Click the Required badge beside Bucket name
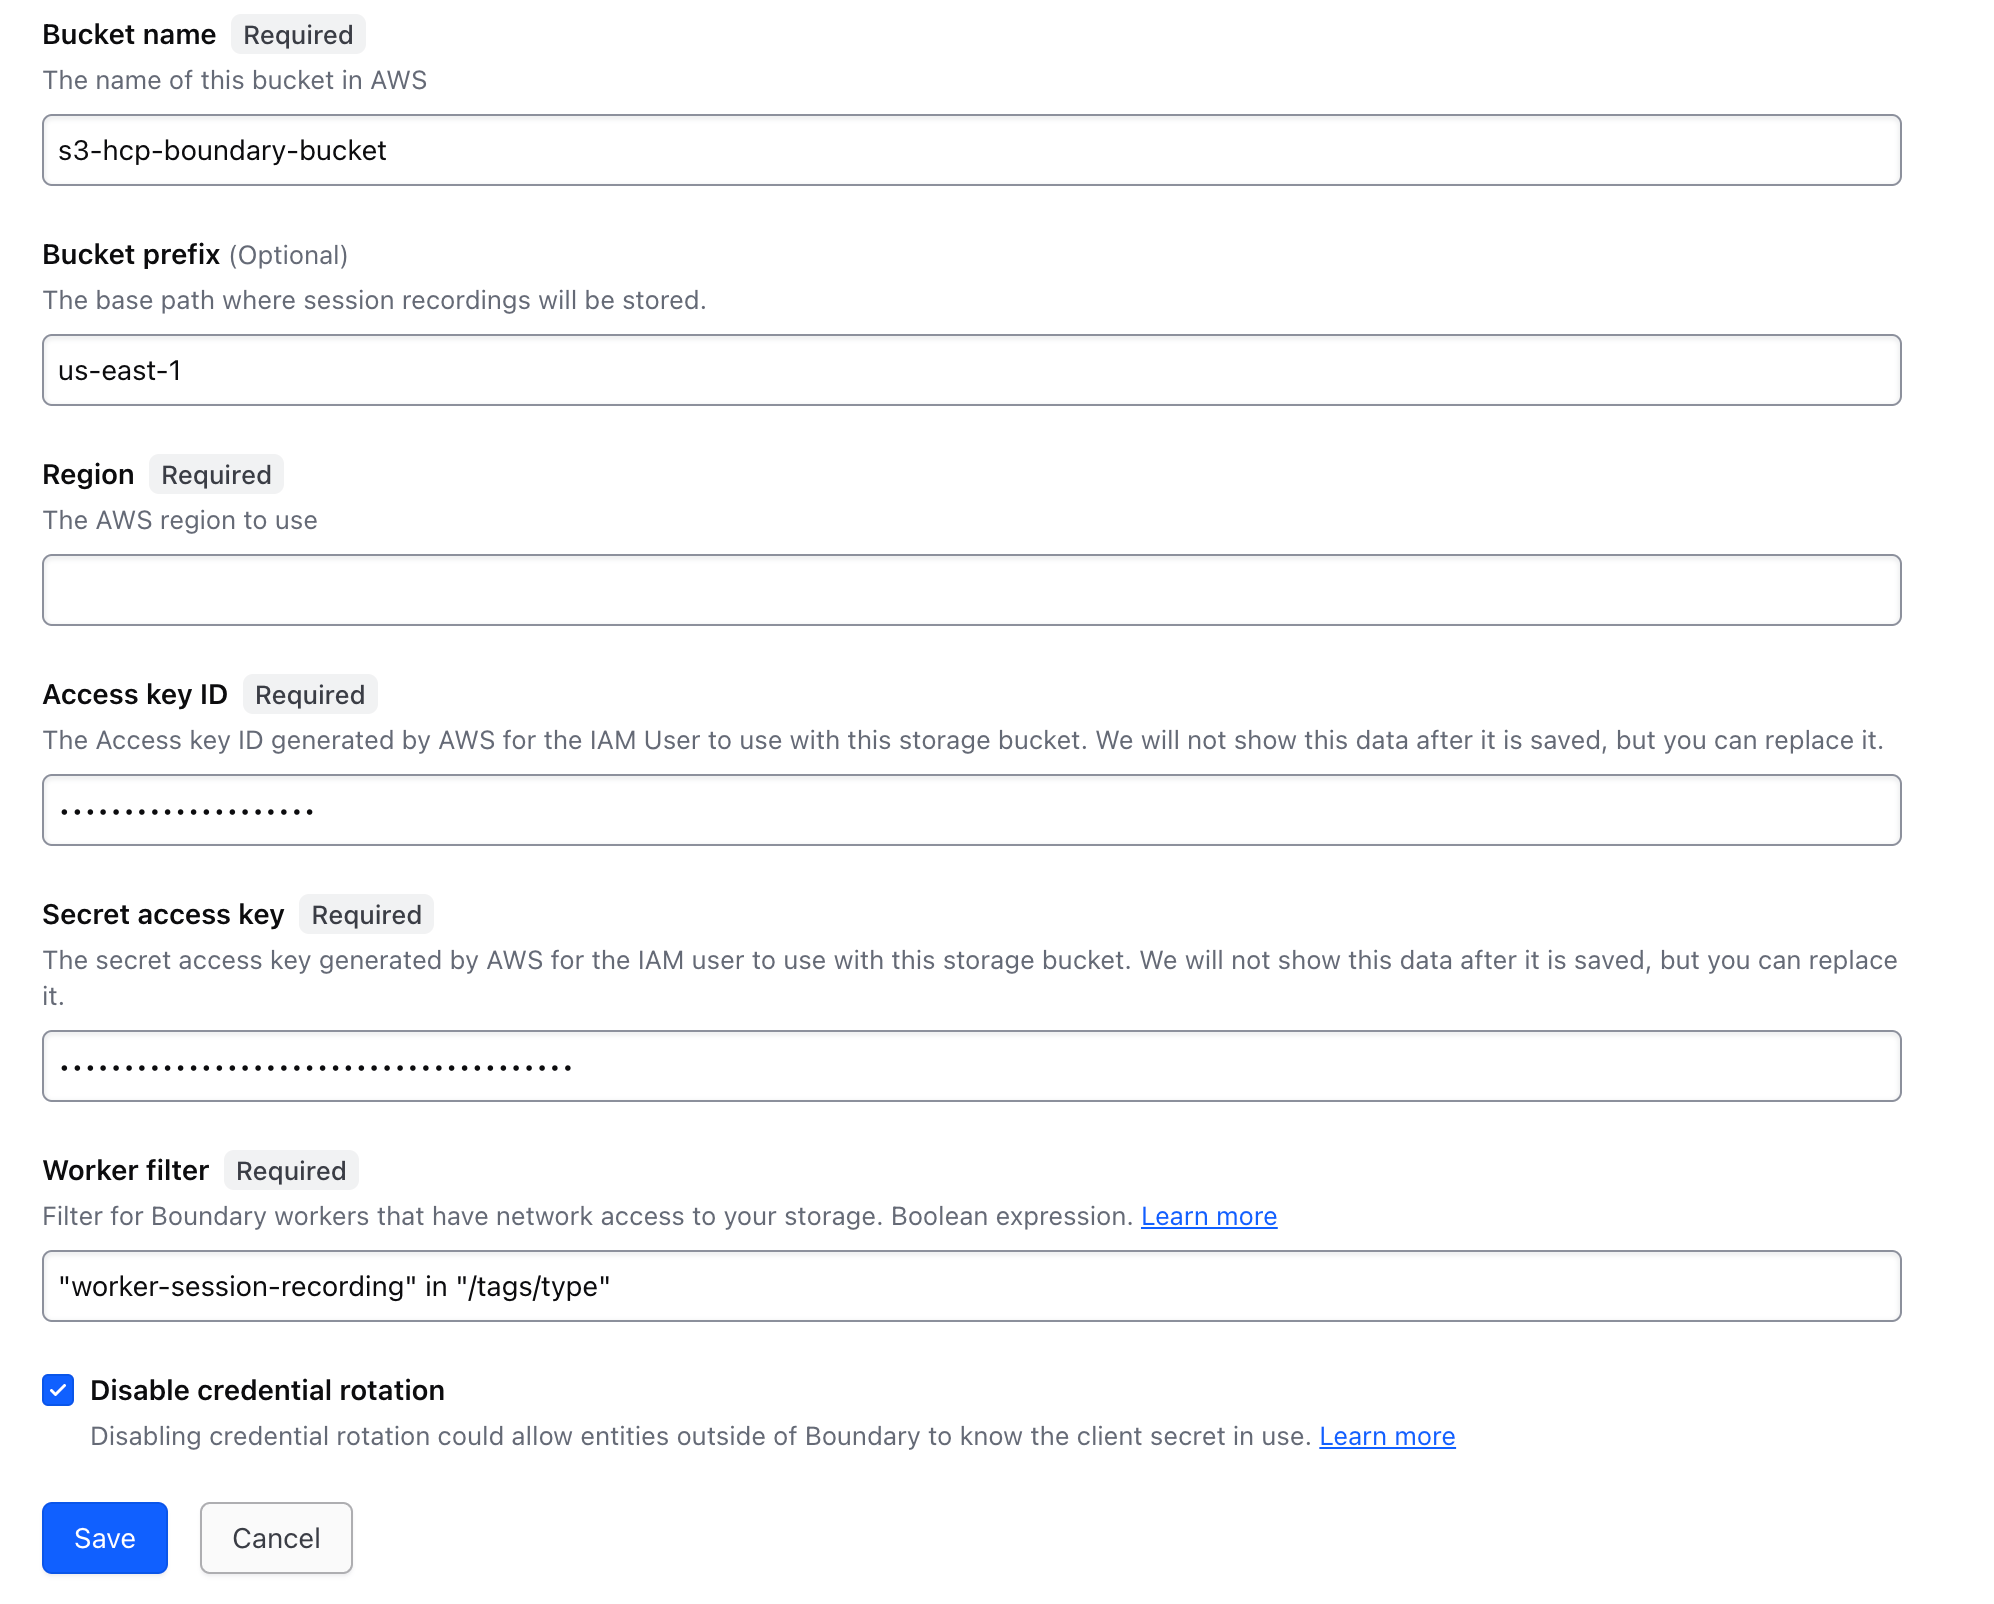The width and height of the screenshot is (1994, 1604). coord(298,35)
